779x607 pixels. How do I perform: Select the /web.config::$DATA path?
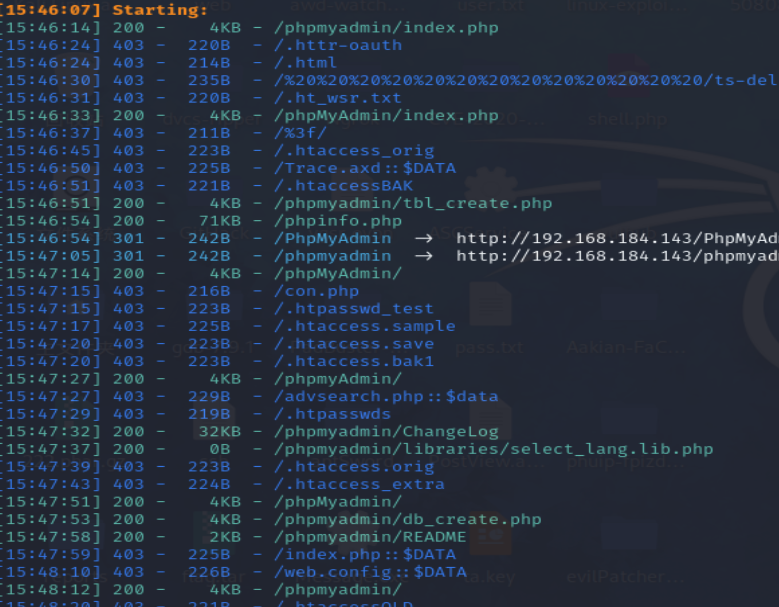370,572
